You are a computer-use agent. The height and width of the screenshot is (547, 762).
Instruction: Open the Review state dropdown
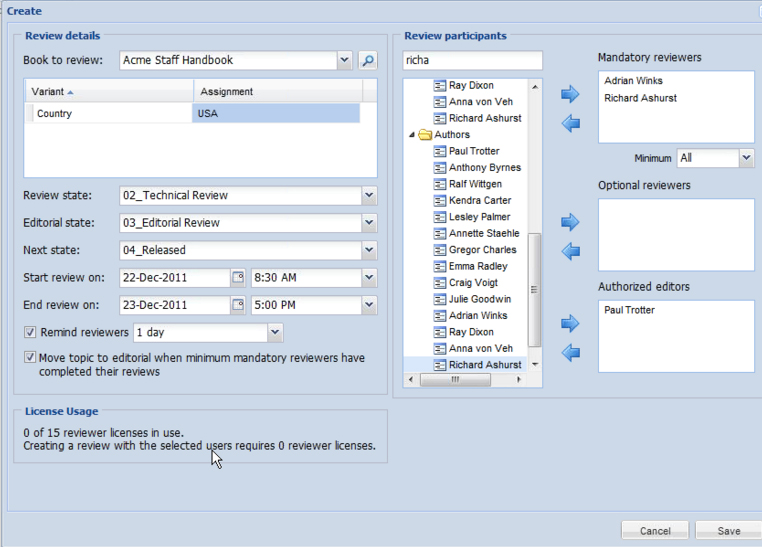369,195
